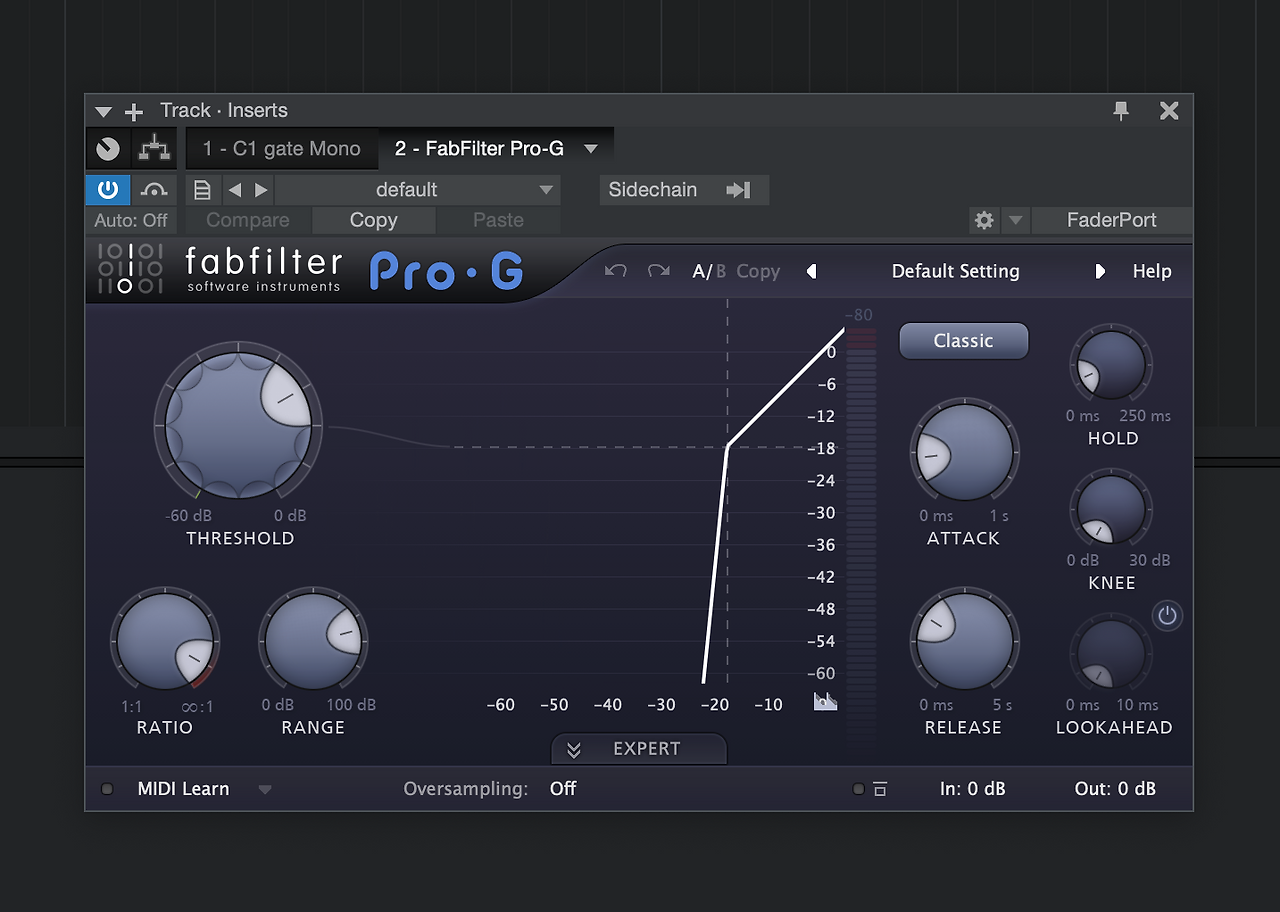Click the THRESHOLD knob
This screenshot has width=1280, height=912.
coord(239,425)
